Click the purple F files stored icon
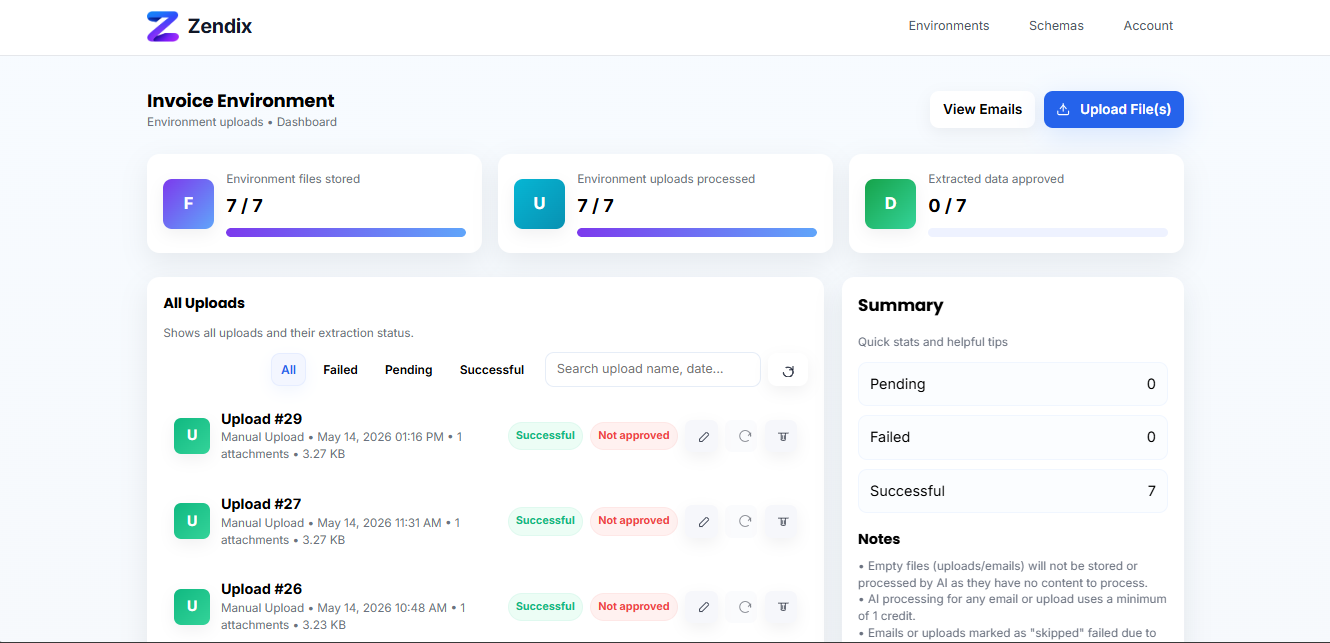 (188, 204)
